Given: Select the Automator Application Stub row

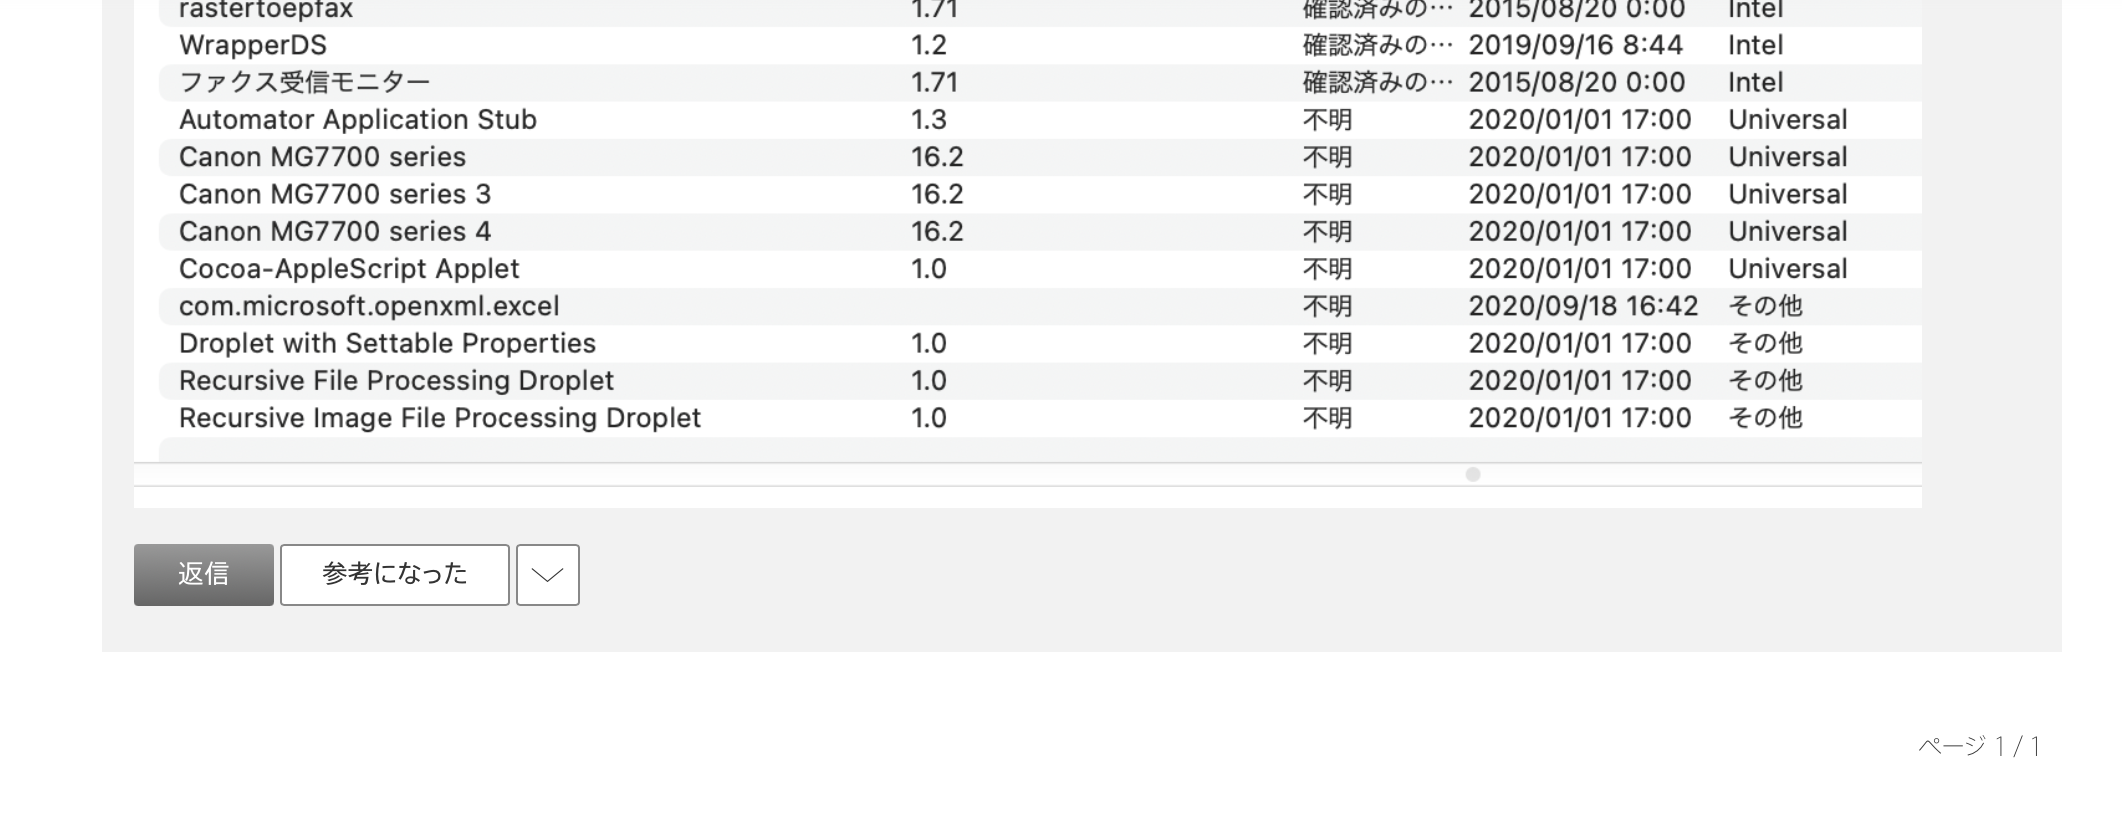Looking at the screenshot, I should [x=357, y=120].
